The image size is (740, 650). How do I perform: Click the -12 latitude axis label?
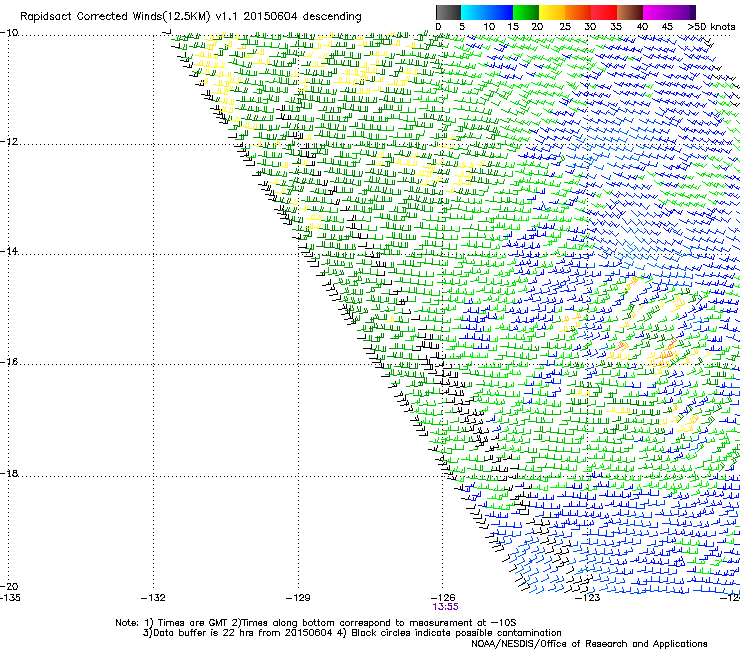[x=9, y=142]
